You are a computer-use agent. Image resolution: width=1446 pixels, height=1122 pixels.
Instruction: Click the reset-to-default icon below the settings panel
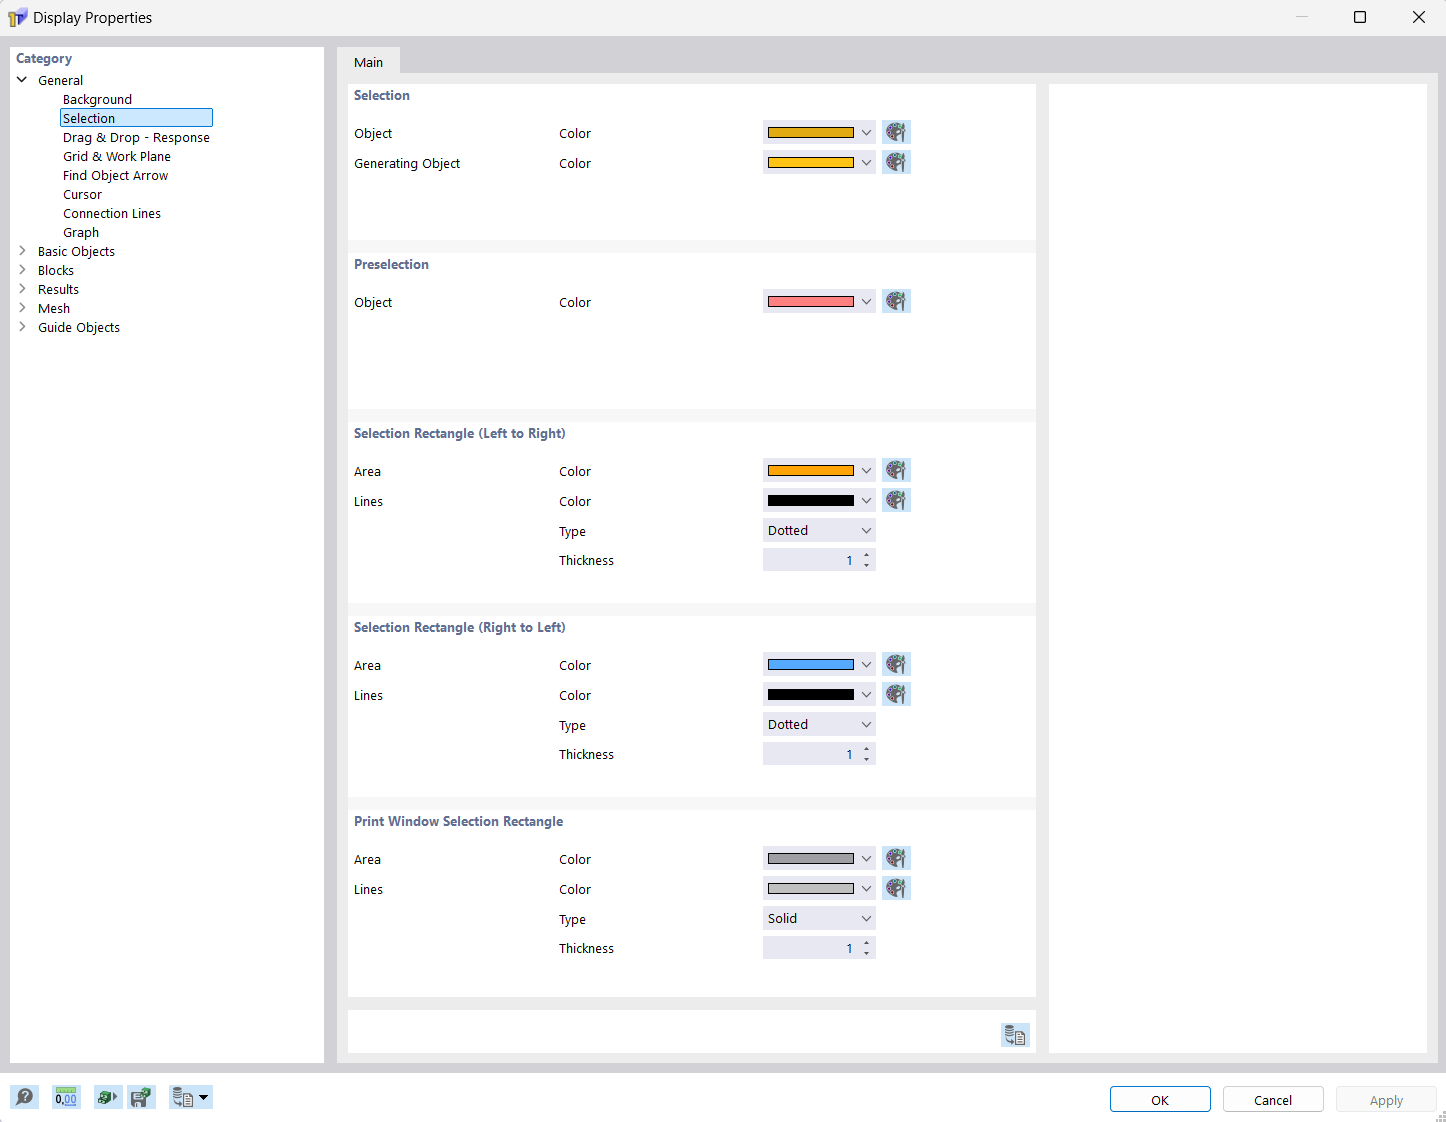(1015, 1035)
